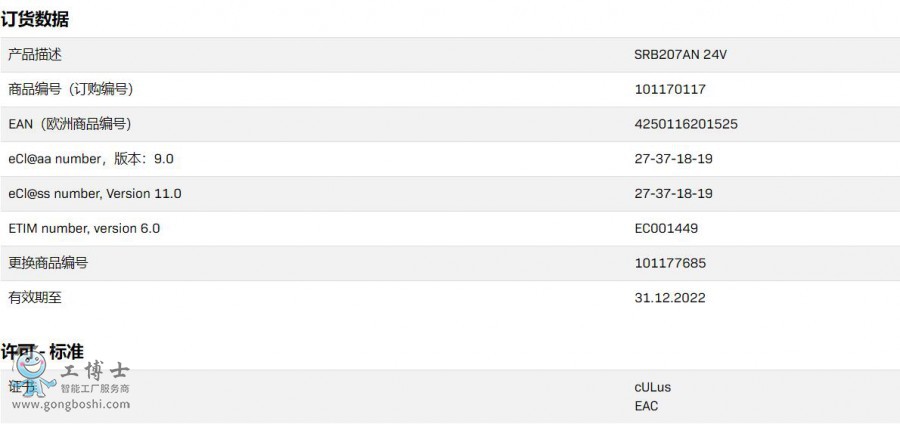Viewport: 900px width, 424px height.
Task: Click EAN value 4250116201525
Action: pos(686,124)
